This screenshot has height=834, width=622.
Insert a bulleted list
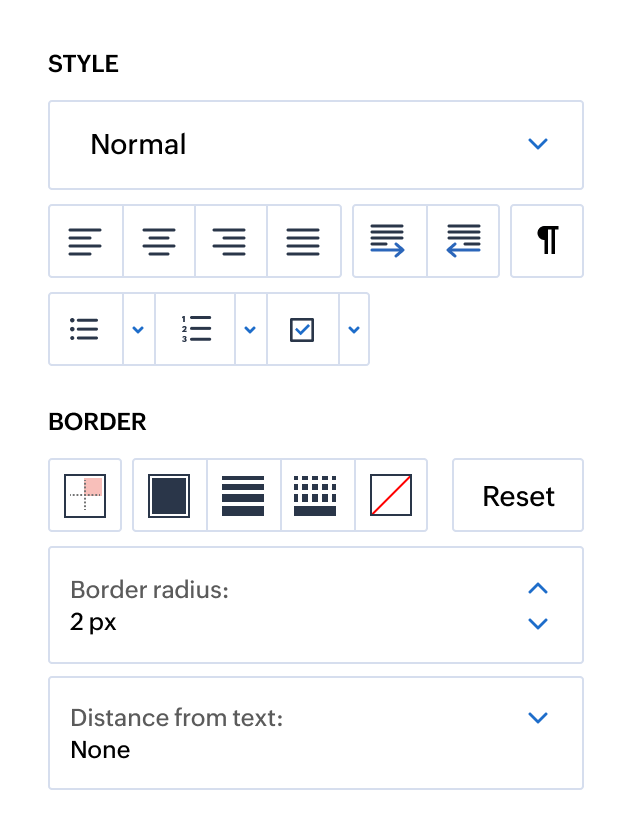(86, 329)
